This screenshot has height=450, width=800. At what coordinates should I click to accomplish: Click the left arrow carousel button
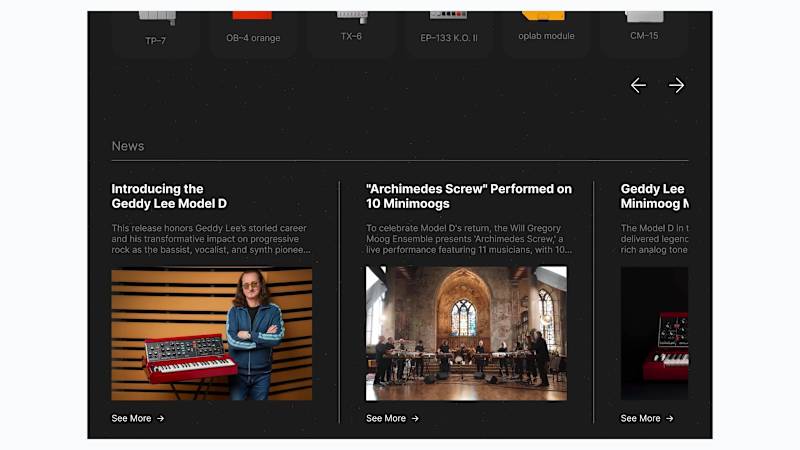pyautogui.click(x=638, y=85)
